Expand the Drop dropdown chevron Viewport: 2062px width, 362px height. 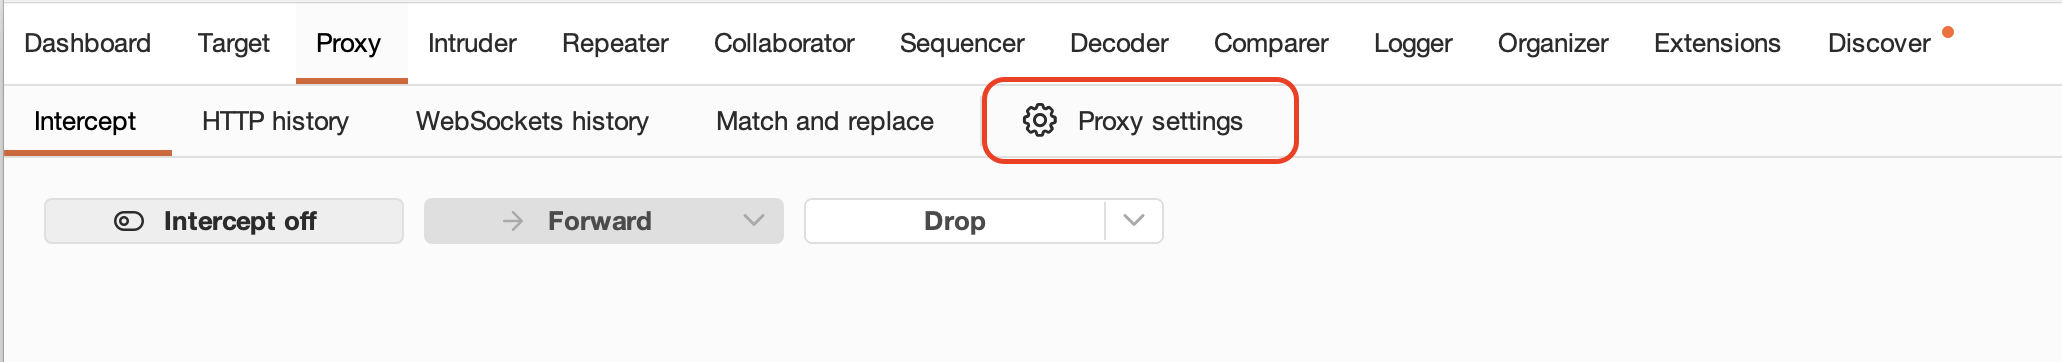pyautogui.click(x=1133, y=221)
